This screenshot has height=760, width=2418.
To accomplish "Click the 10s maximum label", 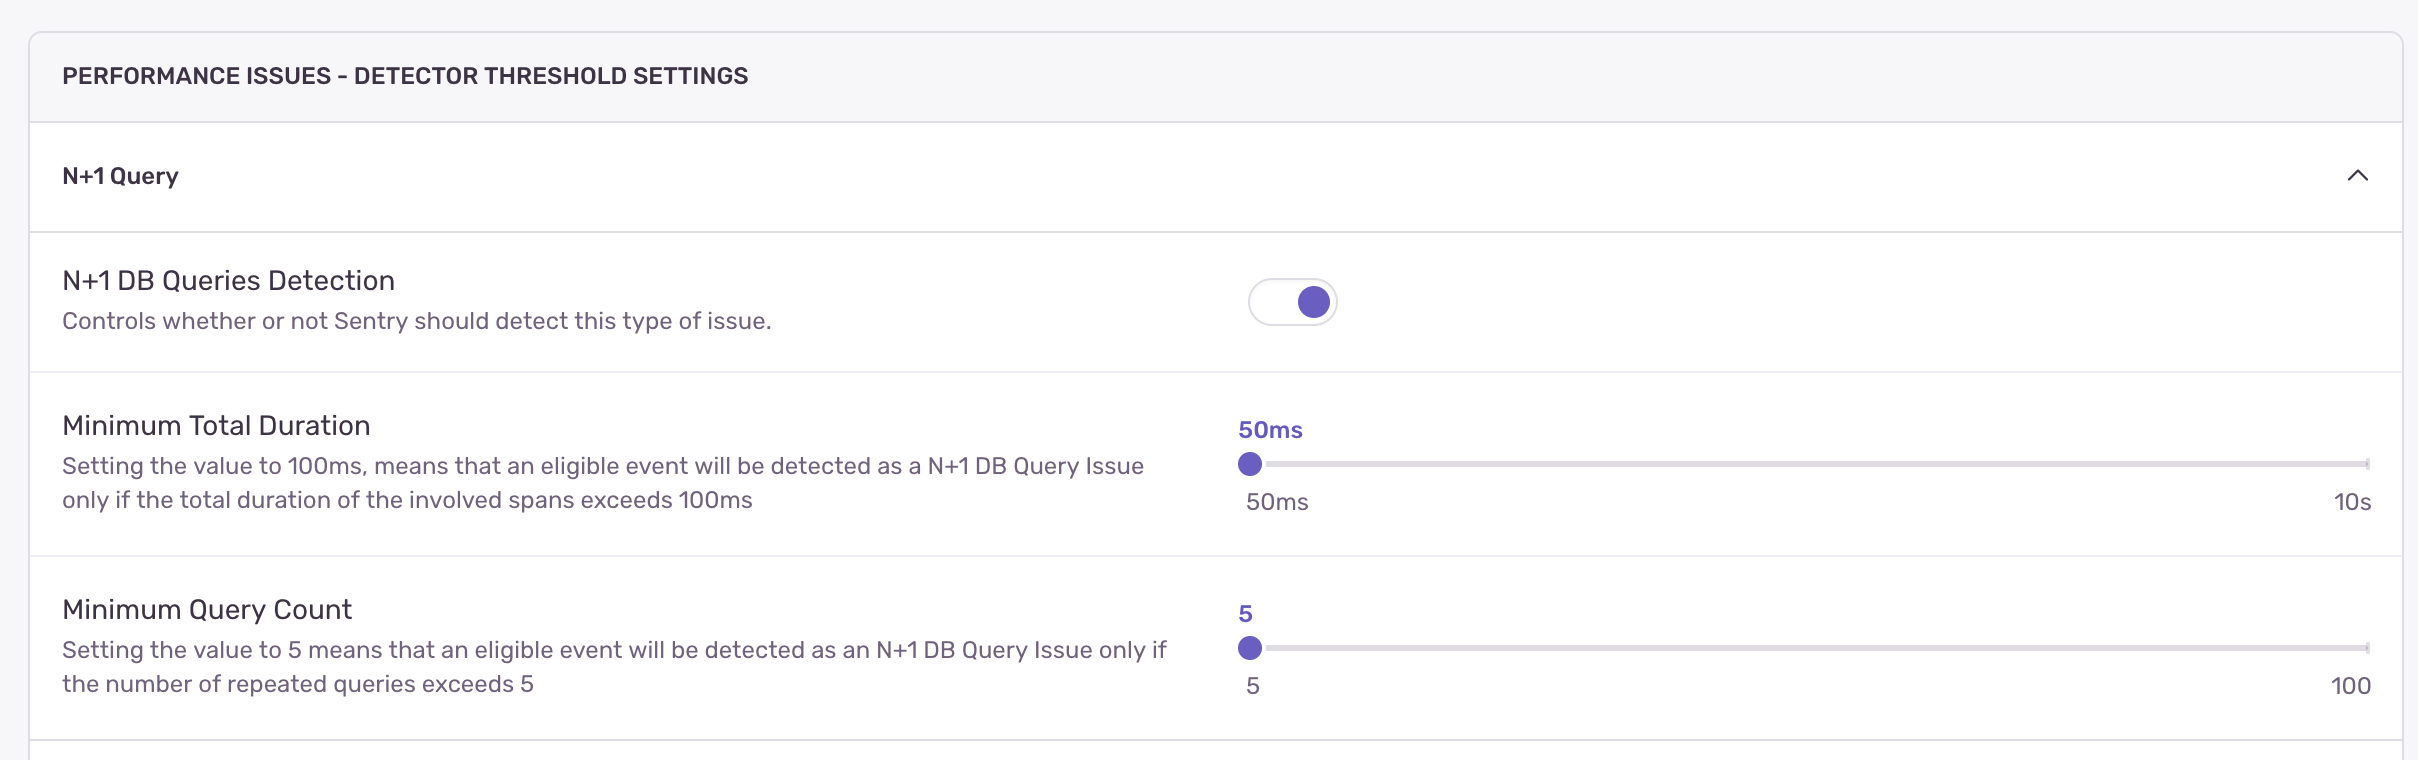I will pyautogui.click(x=2352, y=502).
